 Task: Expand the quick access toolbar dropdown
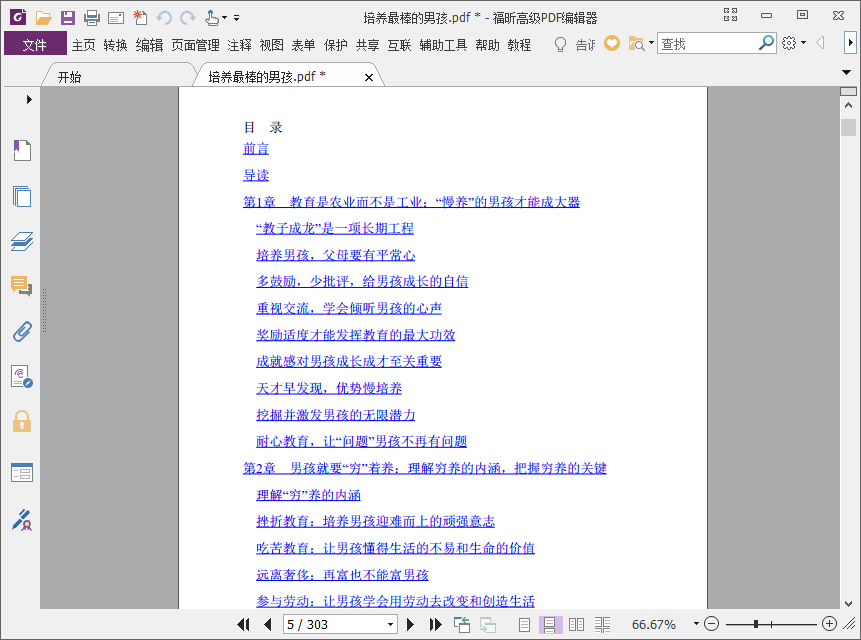tap(236, 18)
